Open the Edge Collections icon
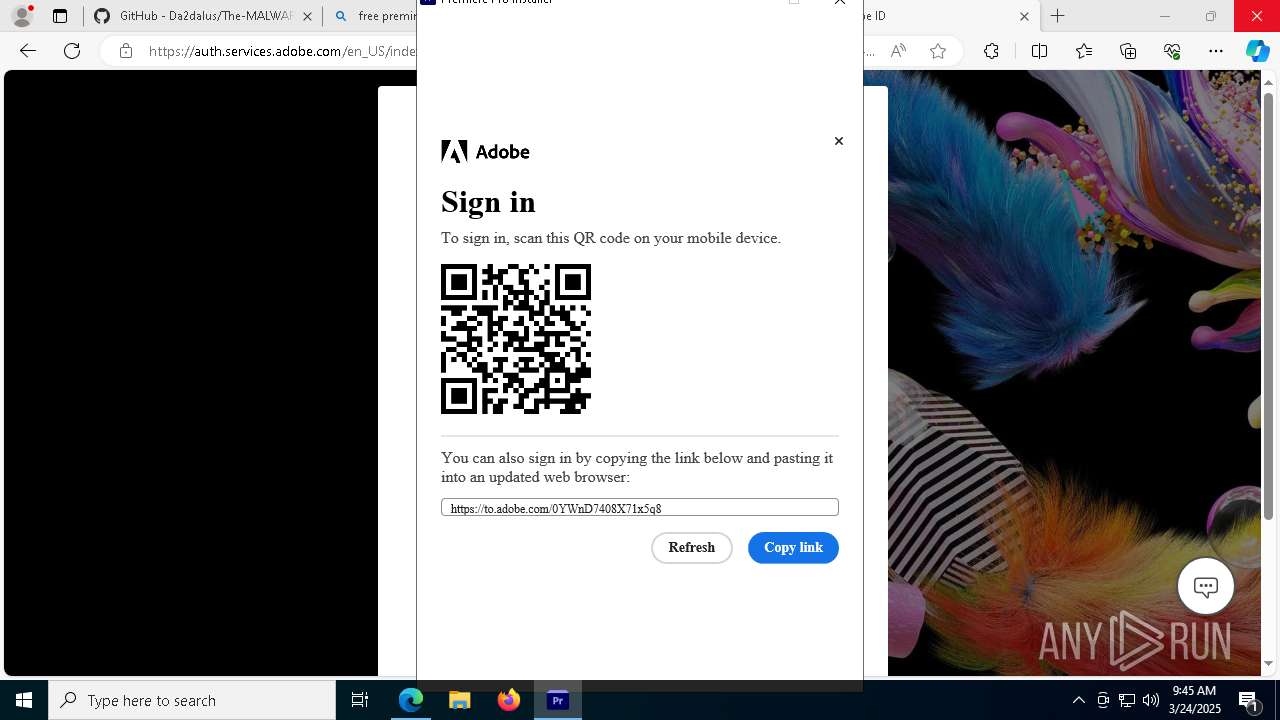The image size is (1280, 720). (1128, 51)
